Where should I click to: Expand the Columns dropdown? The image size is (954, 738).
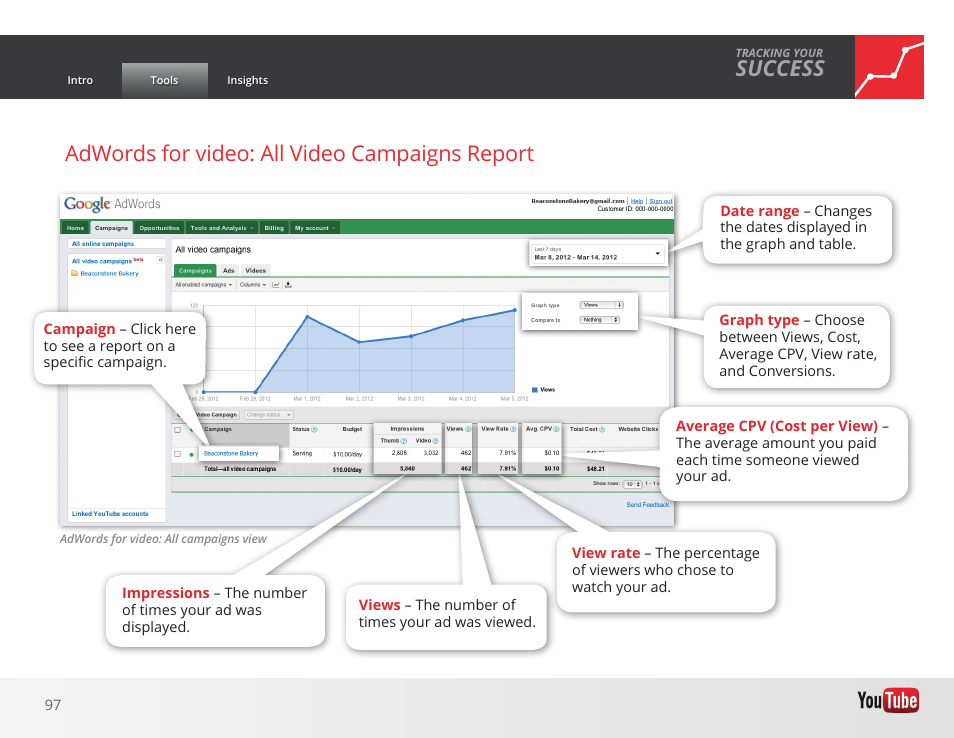coord(251,284)
